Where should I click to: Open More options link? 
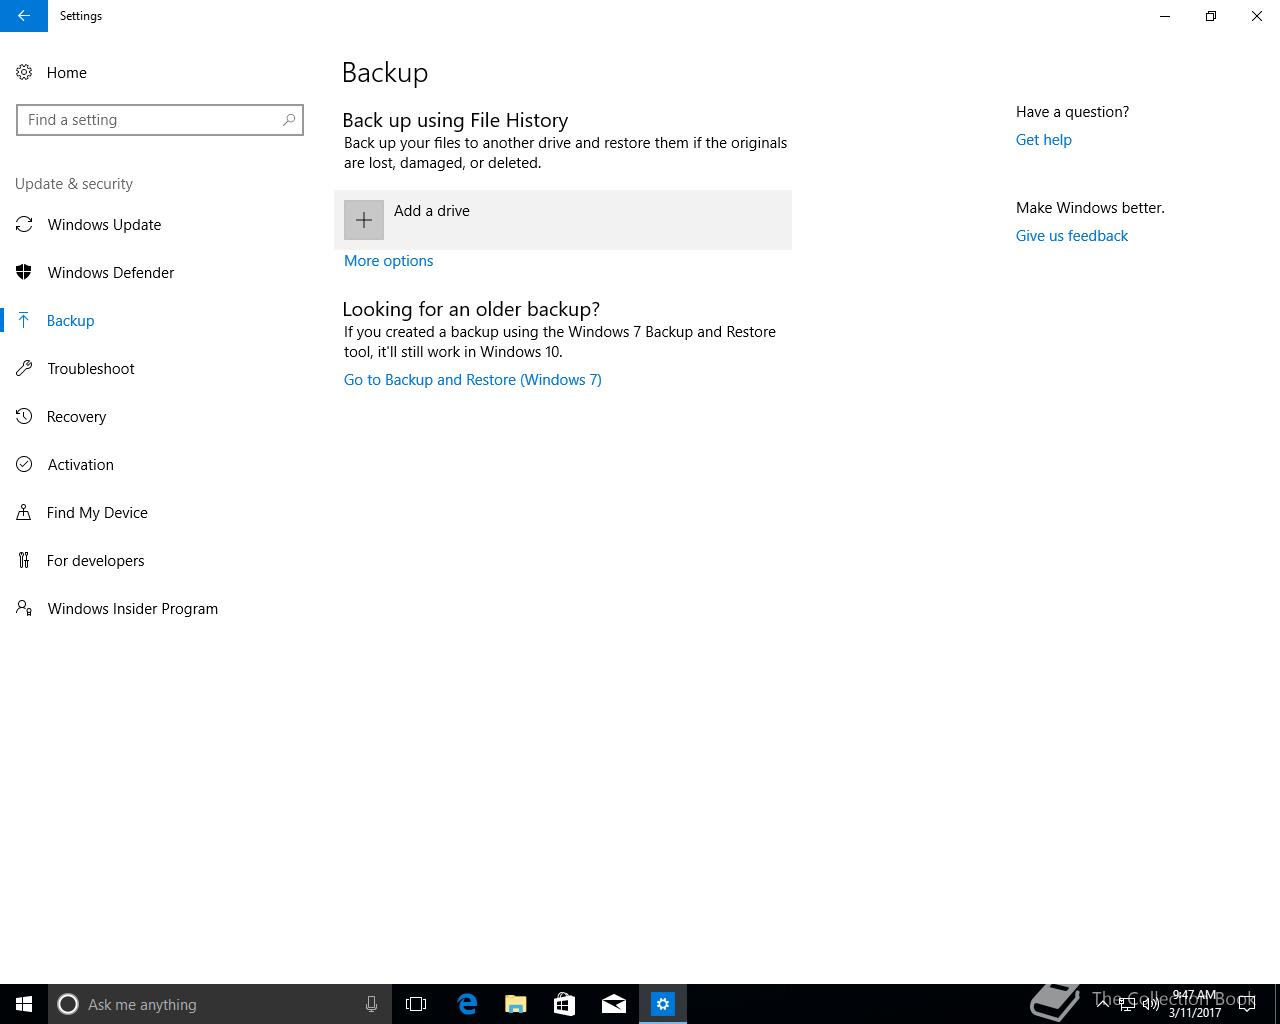(388, 261)
